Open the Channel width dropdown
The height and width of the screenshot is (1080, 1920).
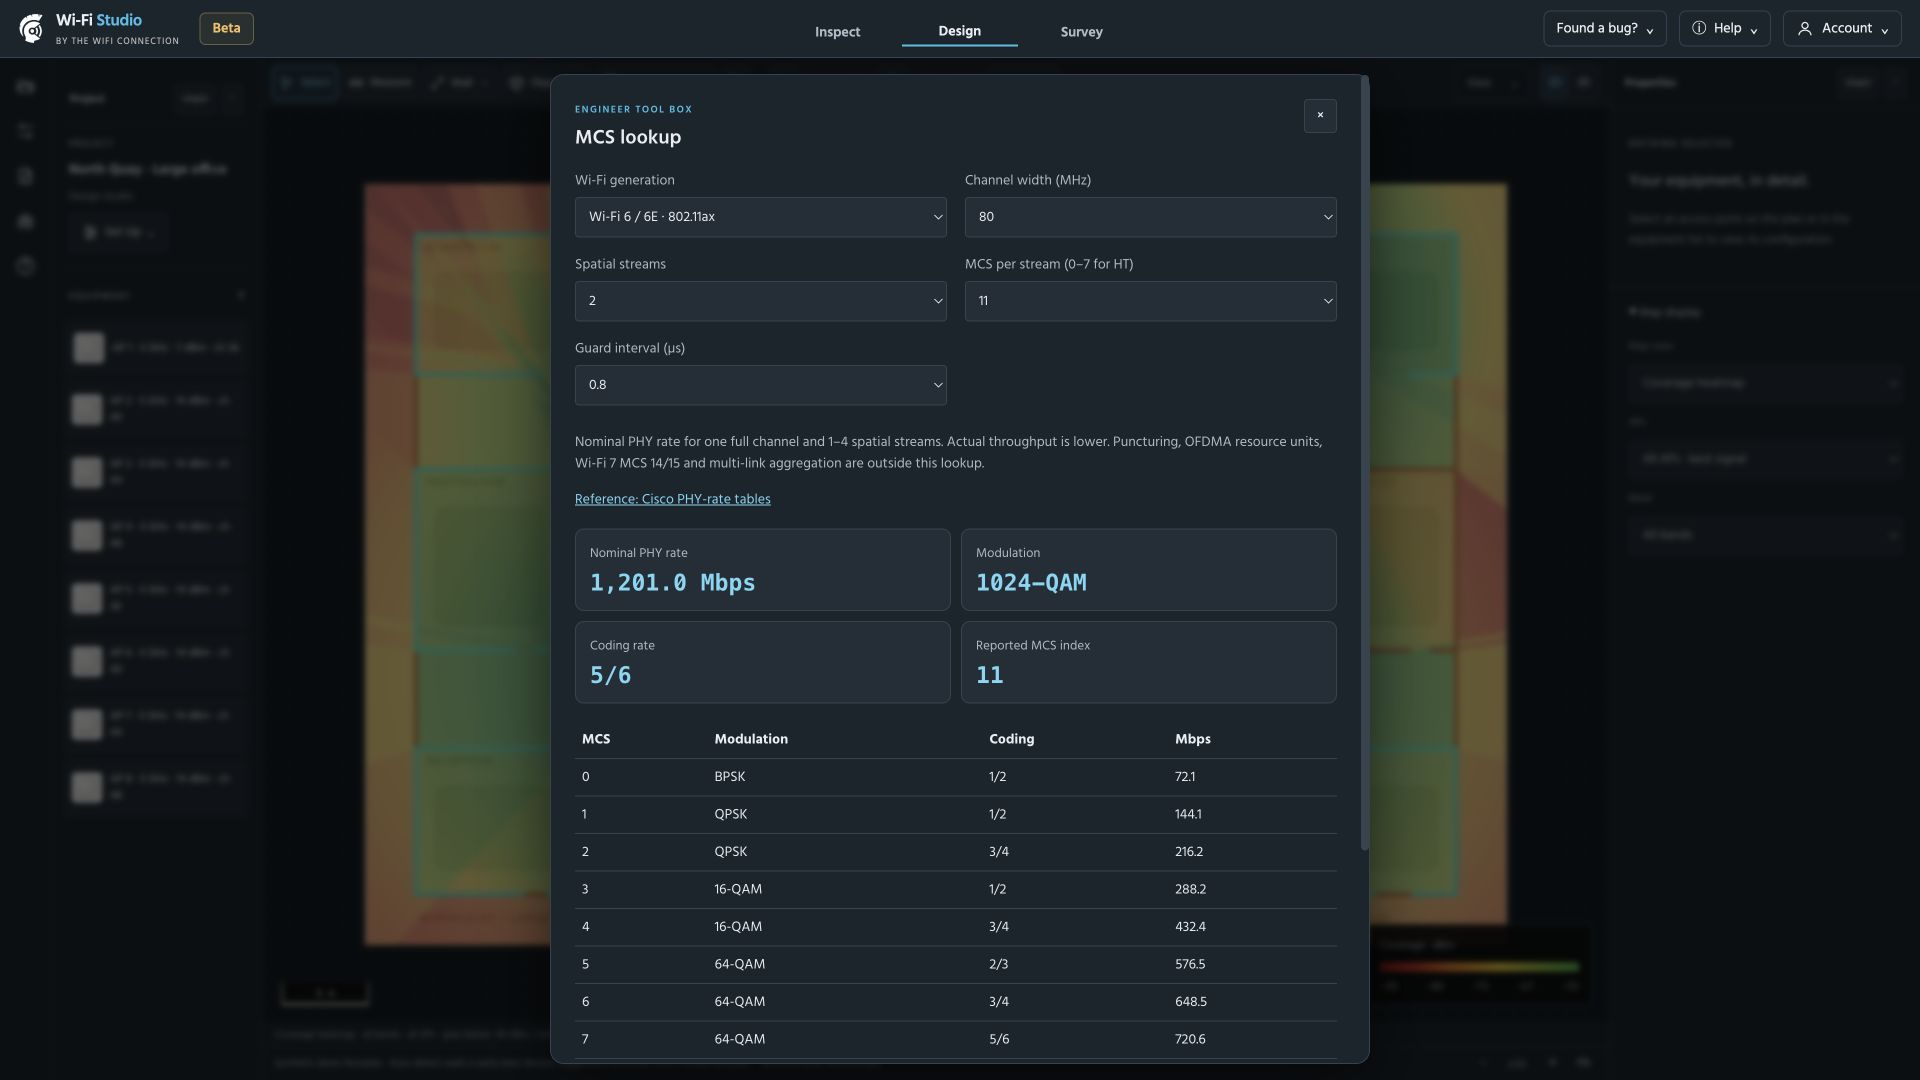[1150, 217]
